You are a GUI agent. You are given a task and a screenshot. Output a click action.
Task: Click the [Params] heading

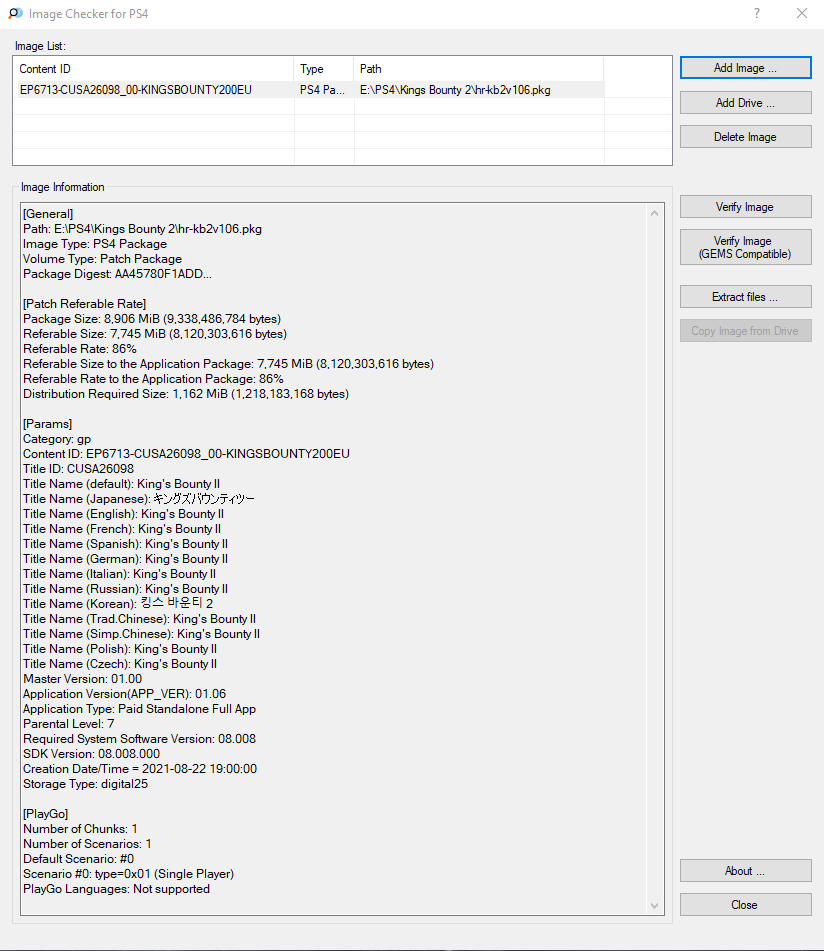47,423
